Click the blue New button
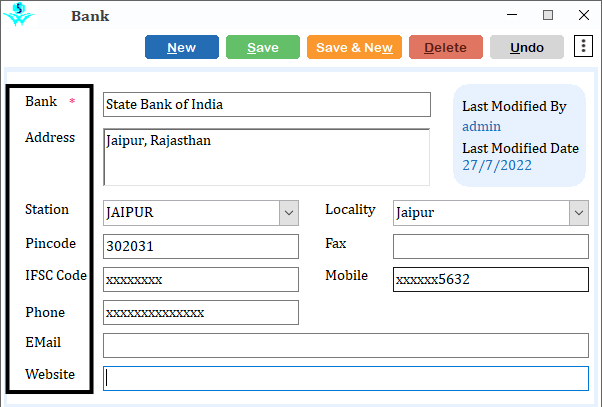This screenshot has width=602, height=407. pos(182,47)
